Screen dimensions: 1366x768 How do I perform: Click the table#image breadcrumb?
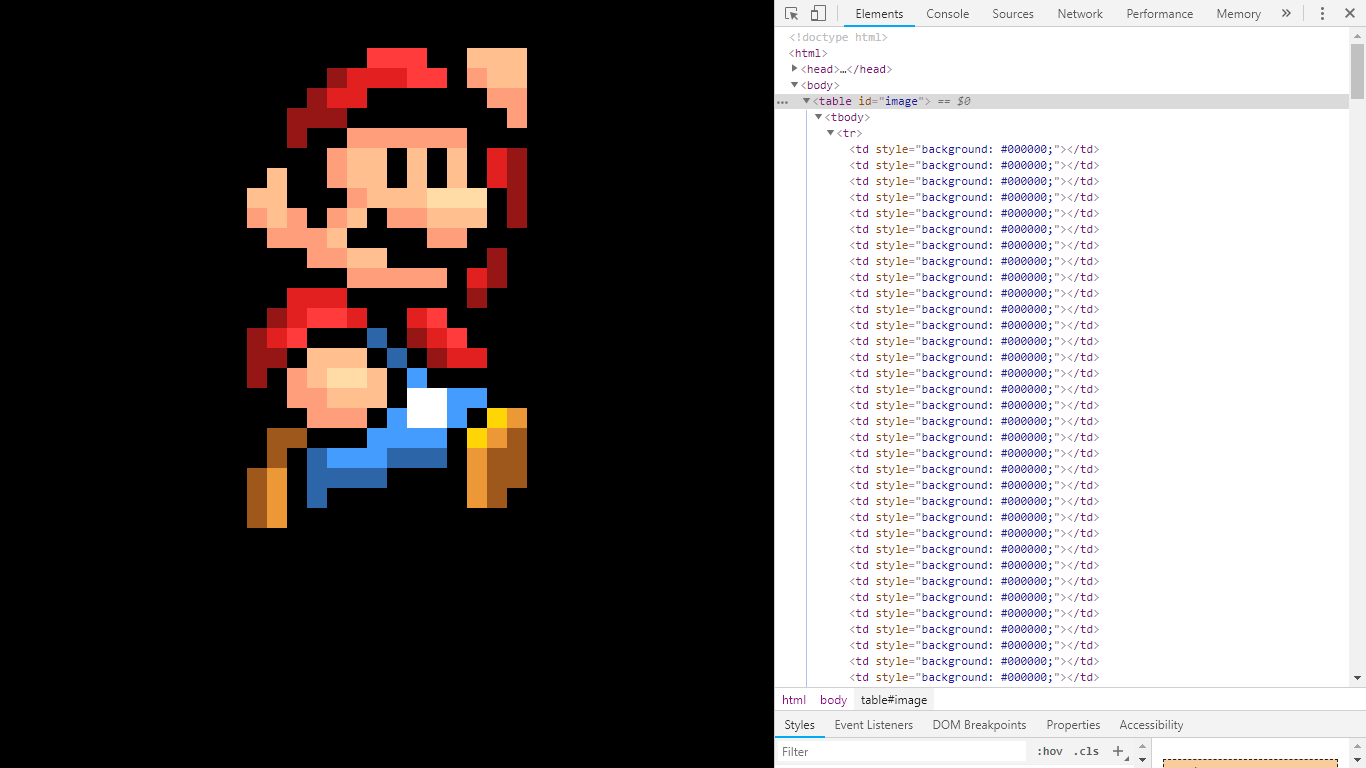(894, 700)
